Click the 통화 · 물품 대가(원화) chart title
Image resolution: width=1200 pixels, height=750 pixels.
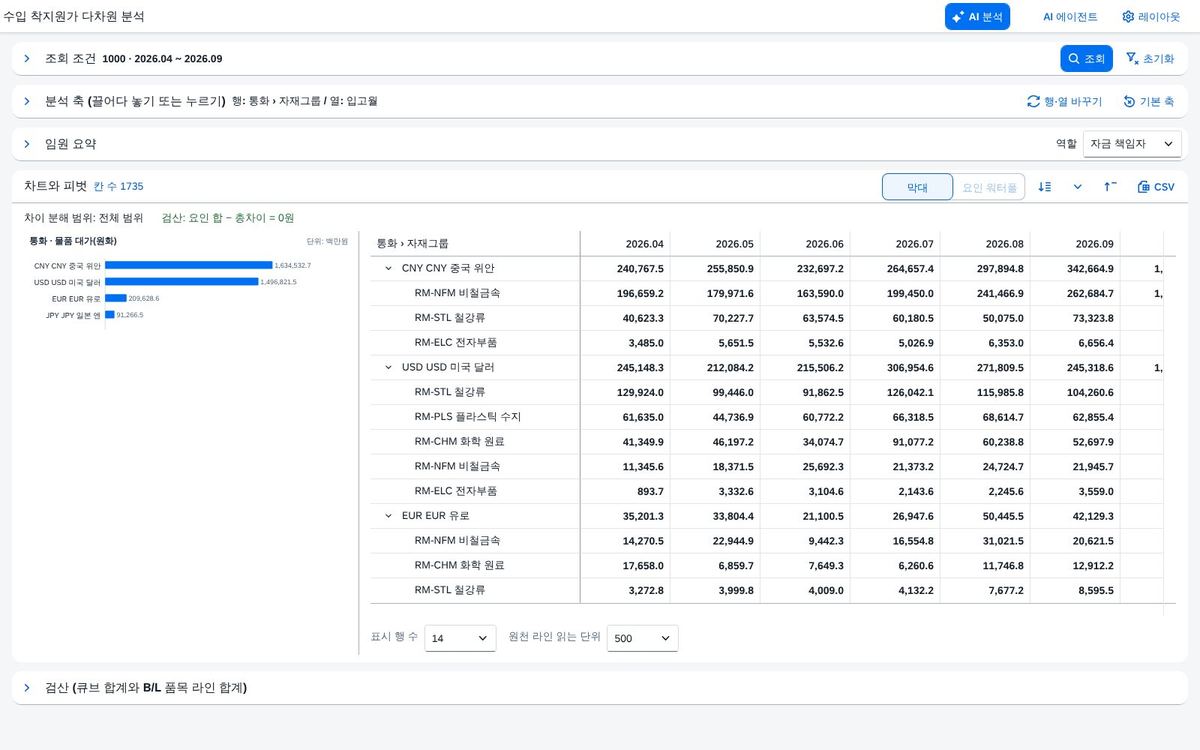[x=73, y=241]
